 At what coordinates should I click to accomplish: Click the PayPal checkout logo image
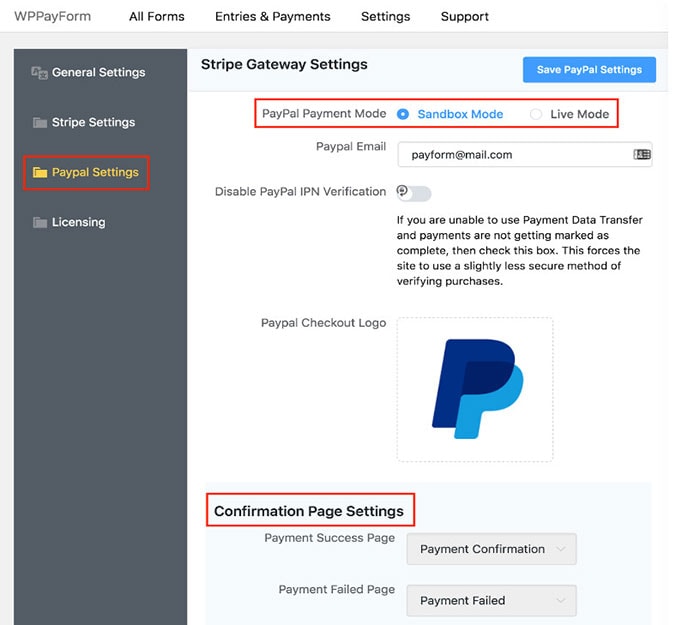click(475, 389)
